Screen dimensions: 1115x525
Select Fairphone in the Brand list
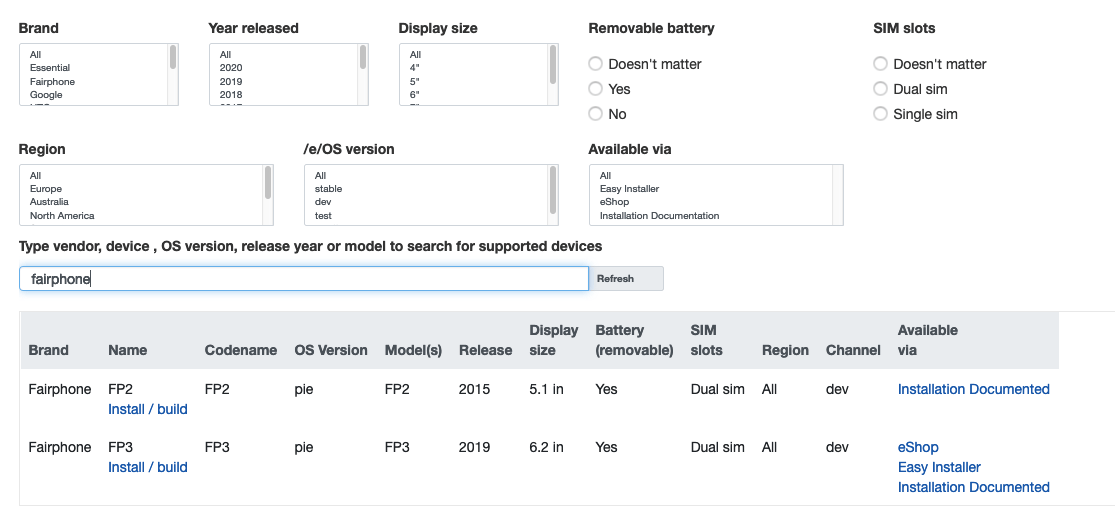[52, 81]
